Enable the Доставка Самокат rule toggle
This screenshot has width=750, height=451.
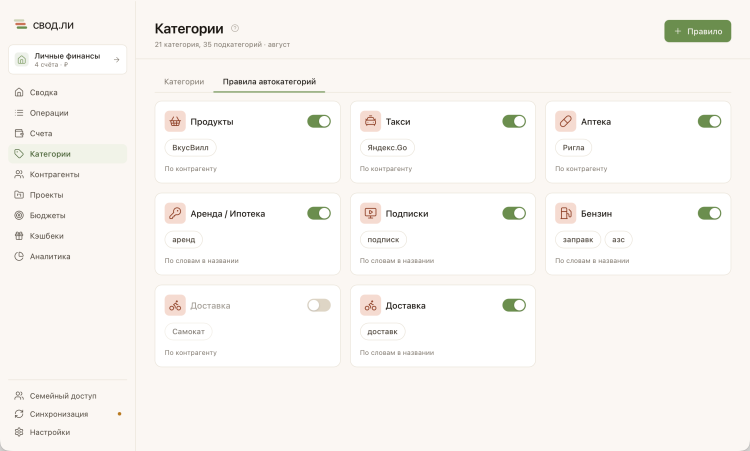click(319, 305)
